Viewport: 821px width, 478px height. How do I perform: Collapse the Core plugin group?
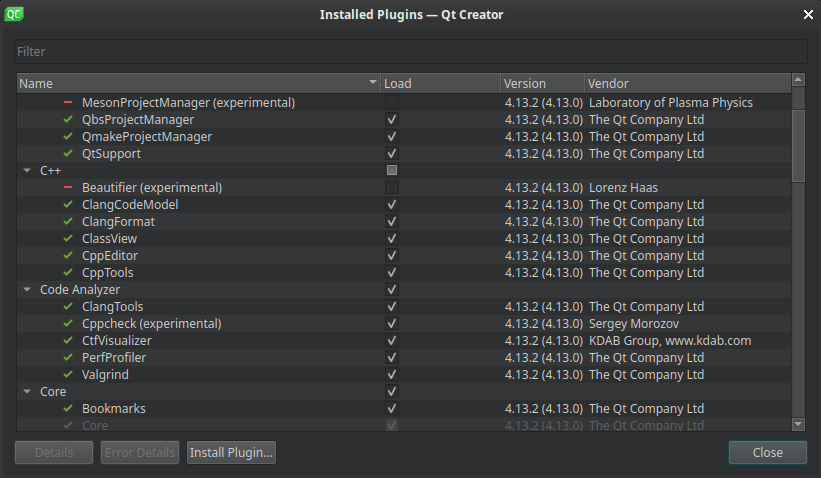pos(26,392)
